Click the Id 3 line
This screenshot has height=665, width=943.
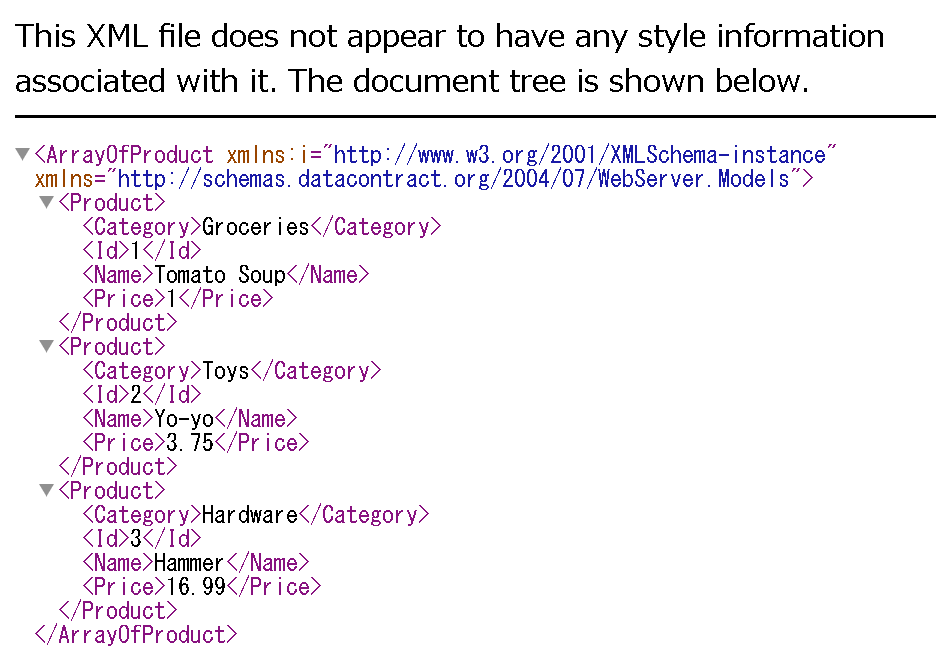click(142, 539)
